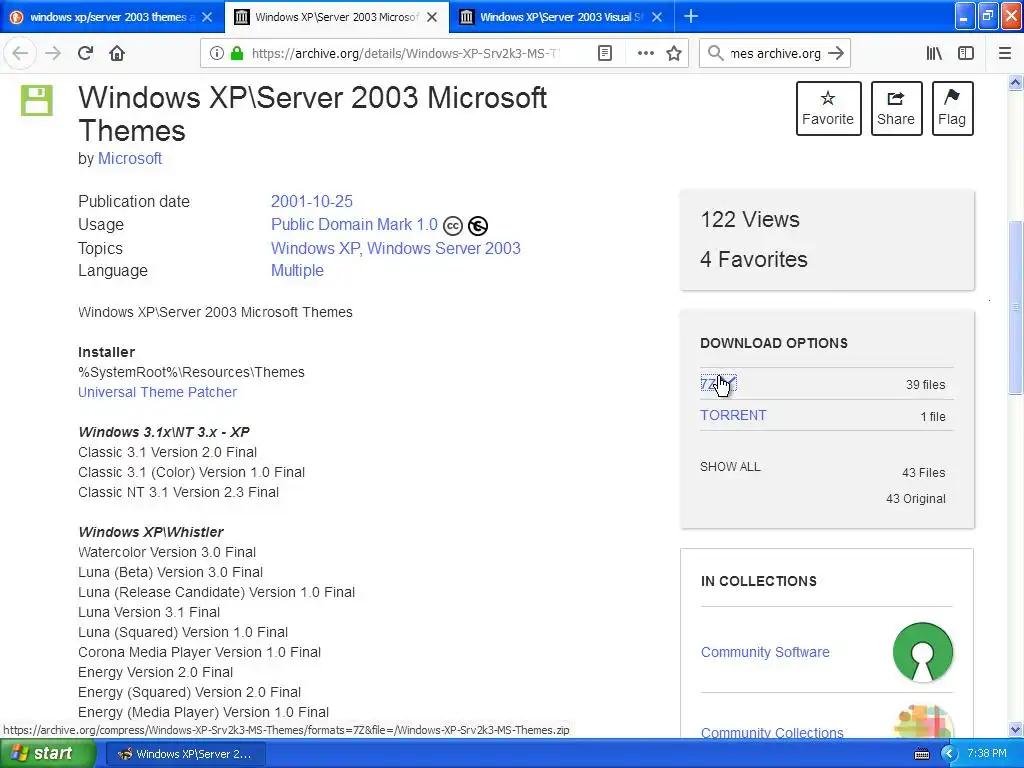Click the '%SystemRoot%\Resources\Themes' path text

(191, 372)
